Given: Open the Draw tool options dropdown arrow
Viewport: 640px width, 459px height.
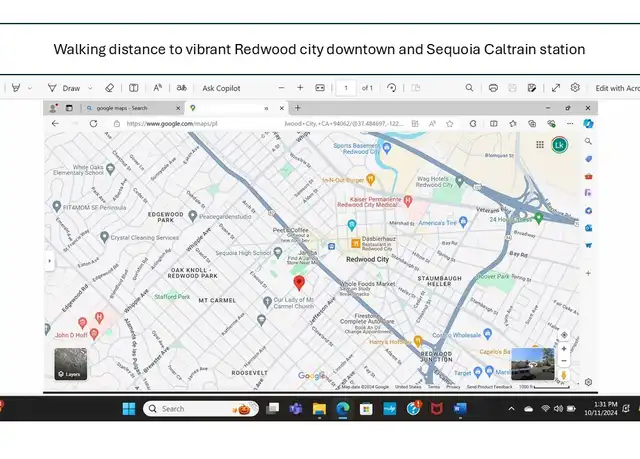Looking at the screenshot, I should (x=90, y=88).
